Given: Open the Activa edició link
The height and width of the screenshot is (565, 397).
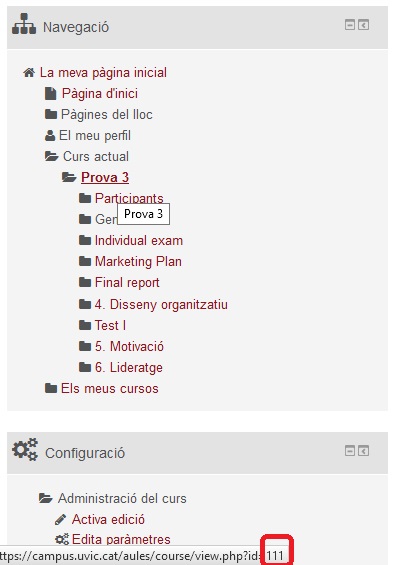Looking at the screenshot, I should point(108,519).
